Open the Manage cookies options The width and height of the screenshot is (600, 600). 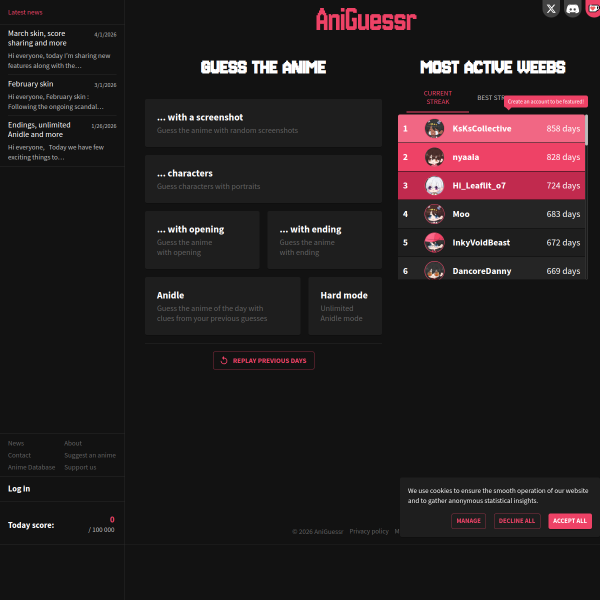(468, 521)
